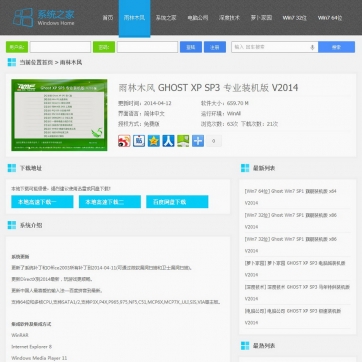Open Win7 64位 navigation item
Image resolution: width=362 pixels, height=362 pixels.
click(x=330, y=18)
